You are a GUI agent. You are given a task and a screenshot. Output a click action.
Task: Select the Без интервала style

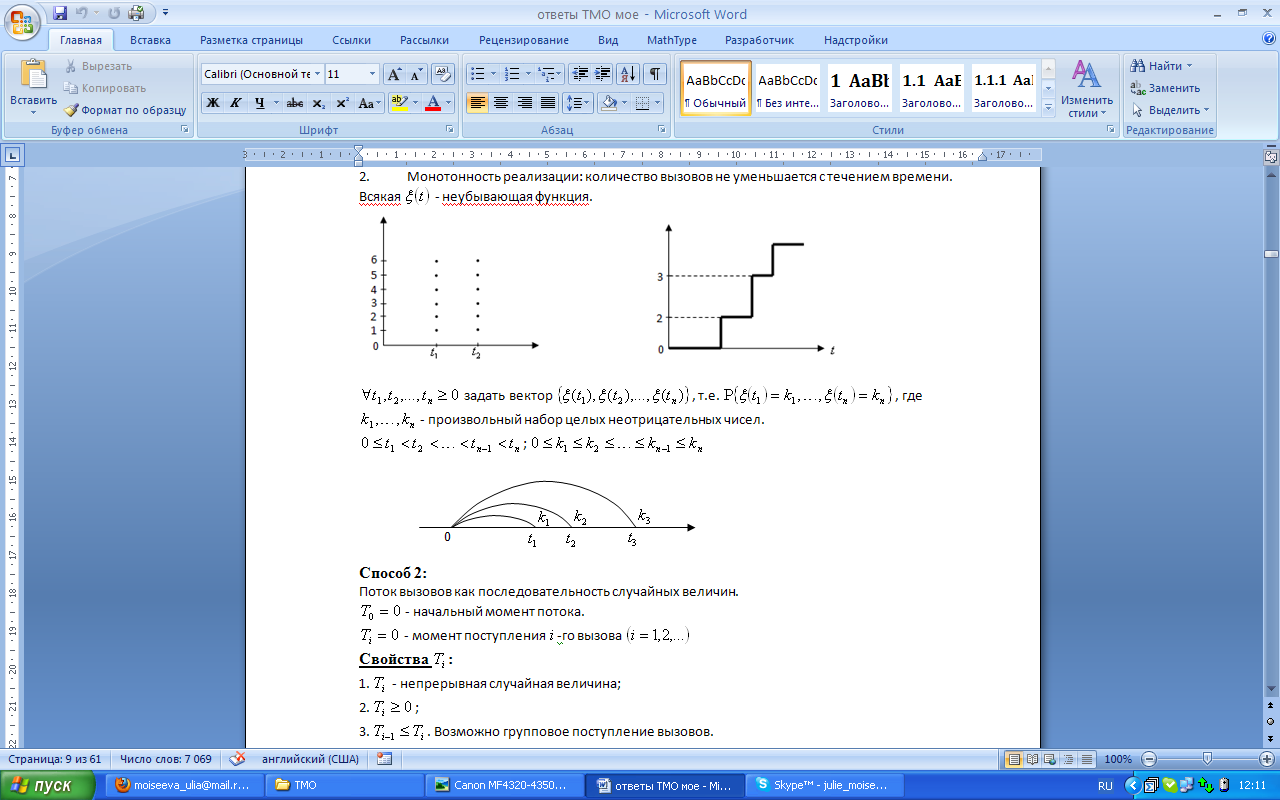pyautogui.click(x=787, y=87)
